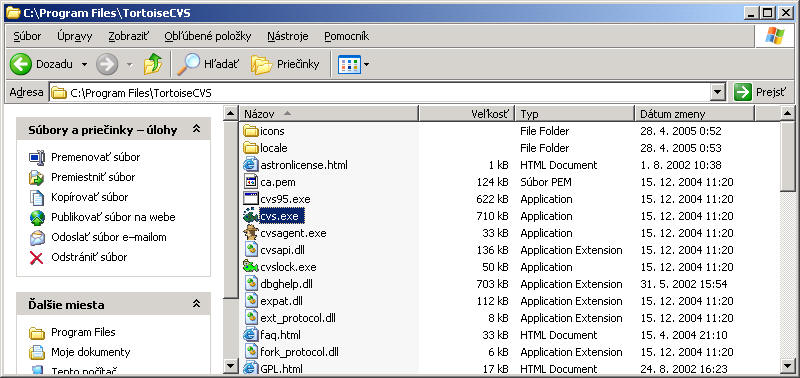The height and width of the screenshot is (378, 800).
Task: Click Odstrániť súbor task link
Action: pos(89,257)
